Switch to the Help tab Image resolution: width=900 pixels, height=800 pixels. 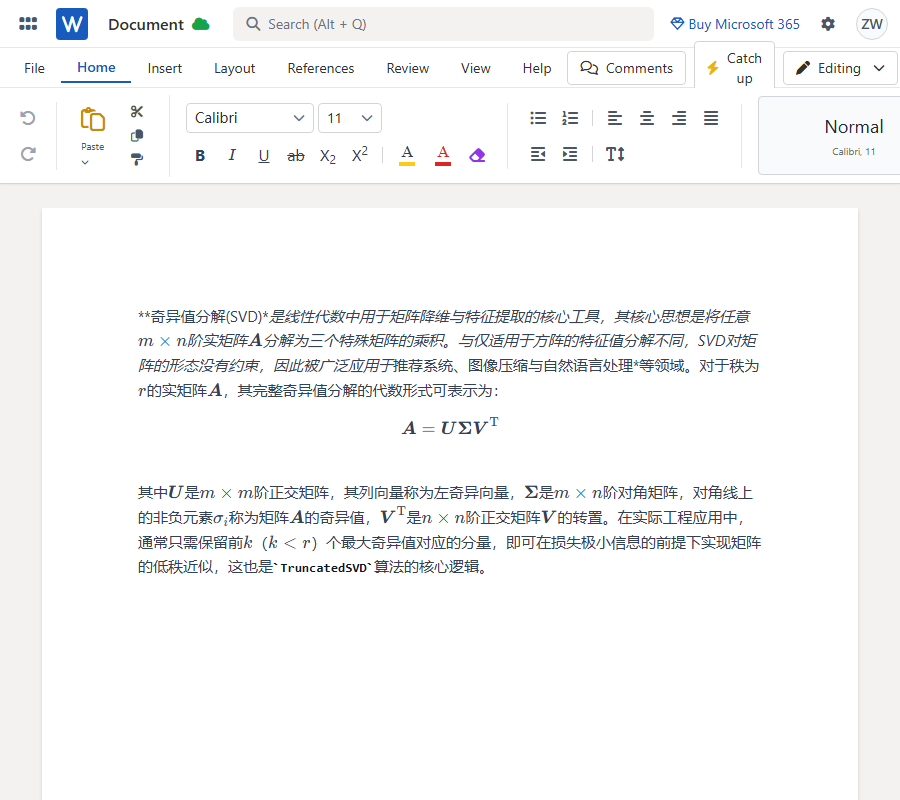pyautogui.click(x=537, y=68)
